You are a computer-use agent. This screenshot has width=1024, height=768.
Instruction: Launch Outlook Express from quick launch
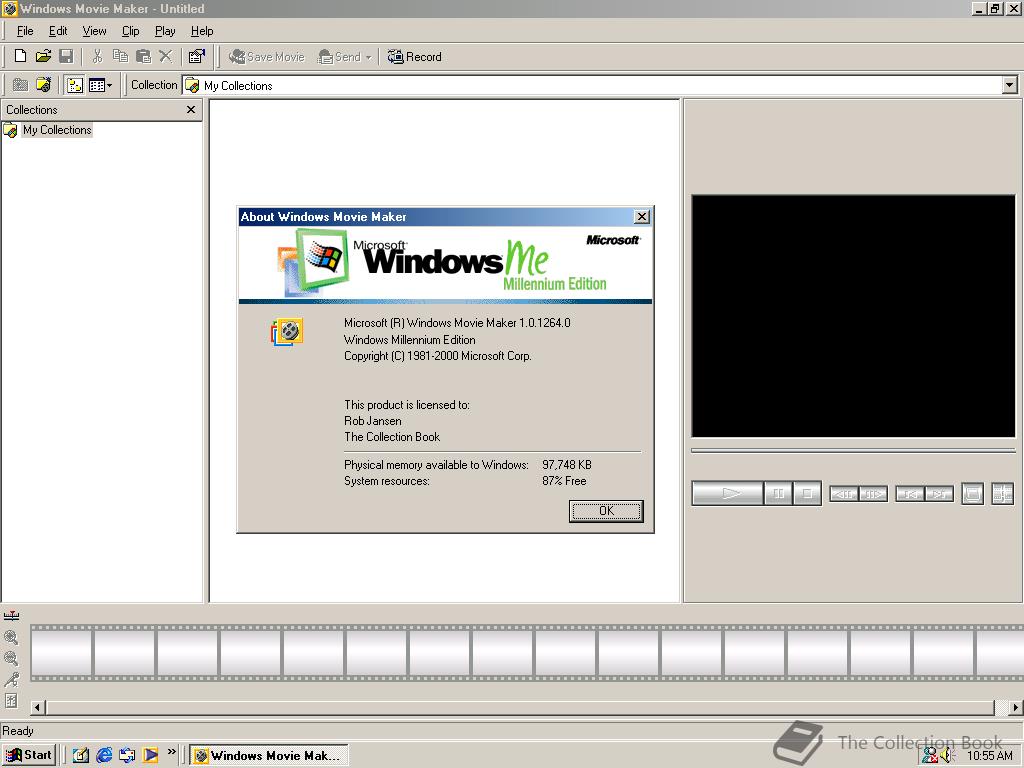[127, 755]
